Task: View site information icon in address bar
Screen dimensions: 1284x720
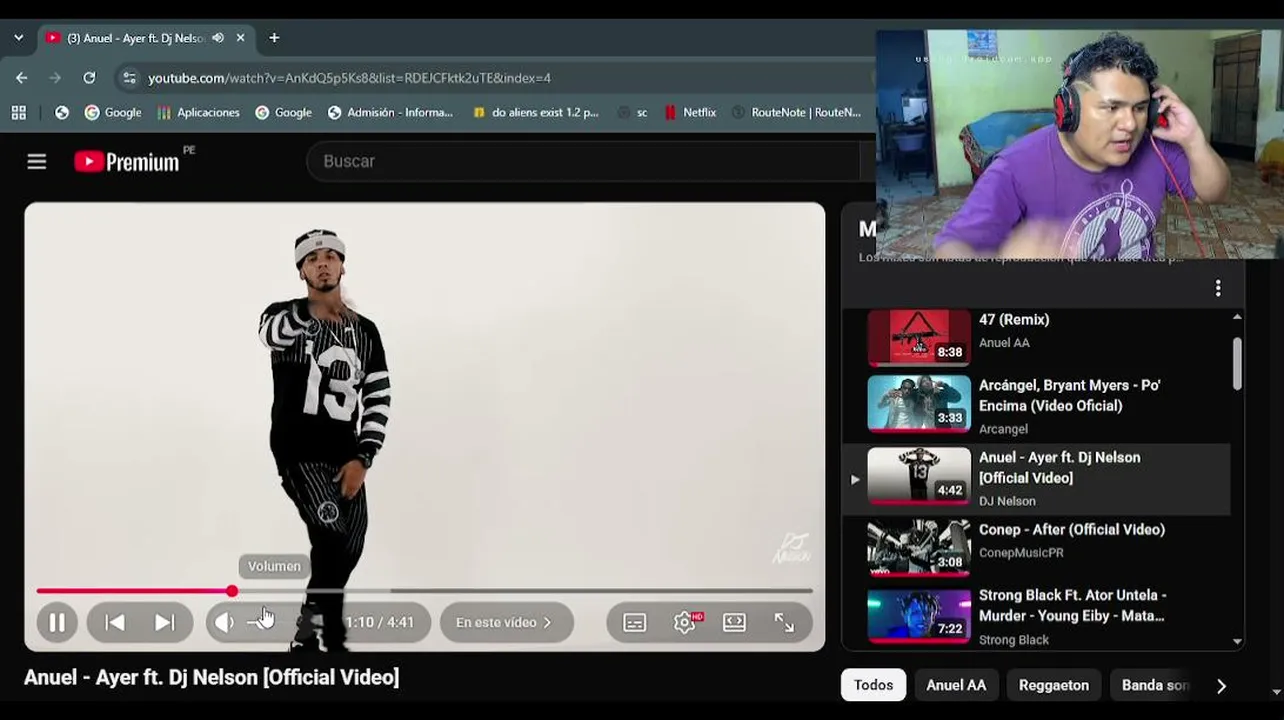Action: point(129,78)
